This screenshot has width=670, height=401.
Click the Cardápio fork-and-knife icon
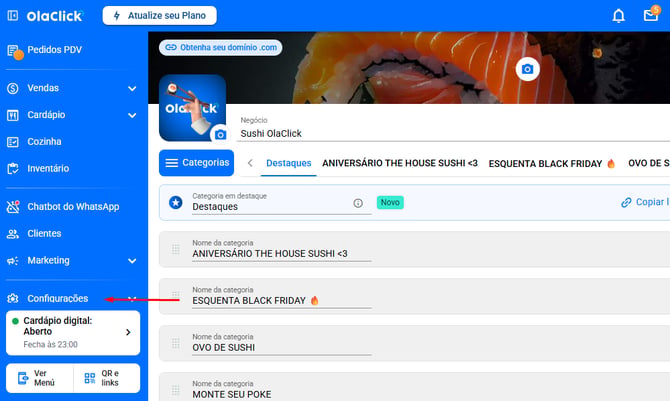(x=13, y=115)
